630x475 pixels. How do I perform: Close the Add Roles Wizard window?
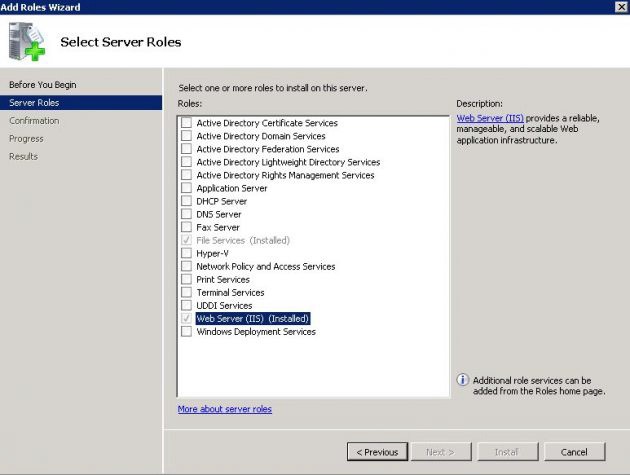(x=619, y=7)
